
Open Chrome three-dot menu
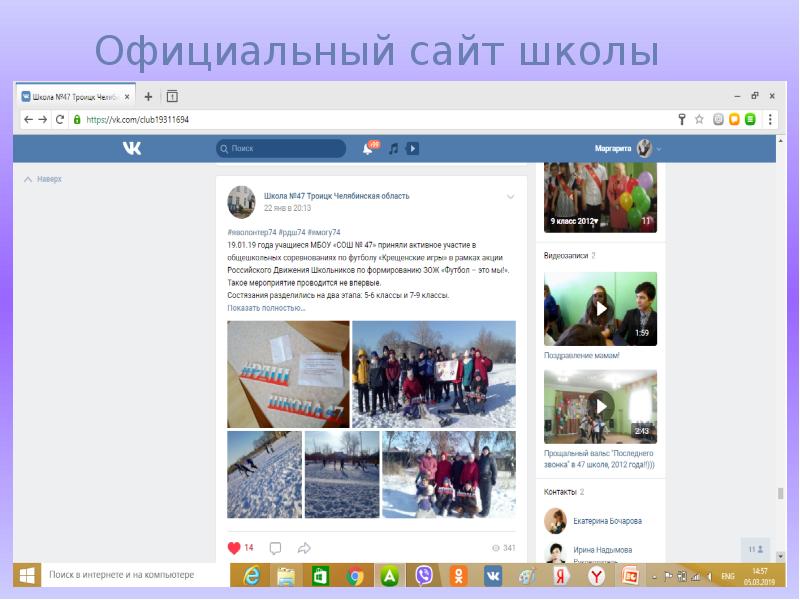770,119
